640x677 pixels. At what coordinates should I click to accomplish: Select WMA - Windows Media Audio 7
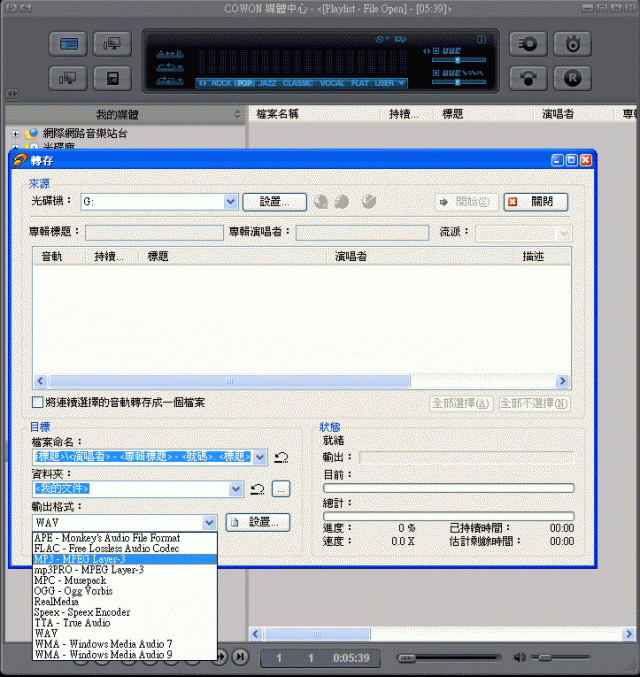[125, 644]
